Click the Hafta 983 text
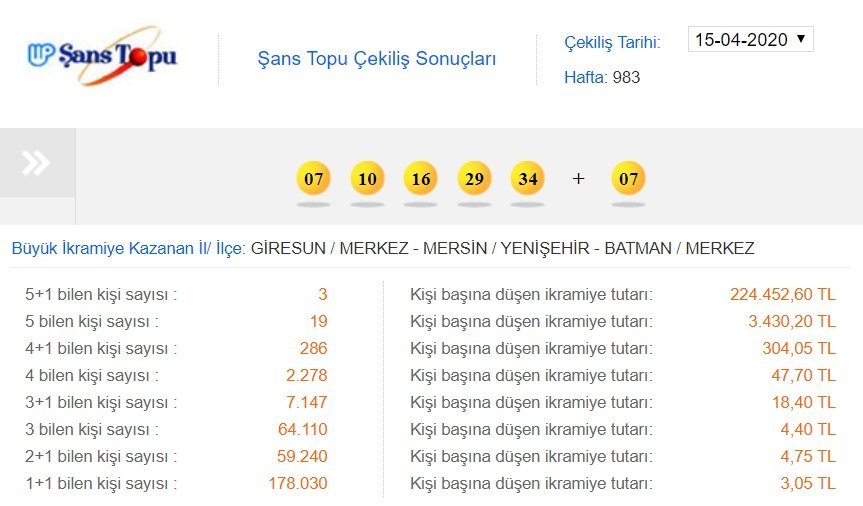The width and height of the screenshot is (863, 506). pyautogui.click(x=602, y=77)
